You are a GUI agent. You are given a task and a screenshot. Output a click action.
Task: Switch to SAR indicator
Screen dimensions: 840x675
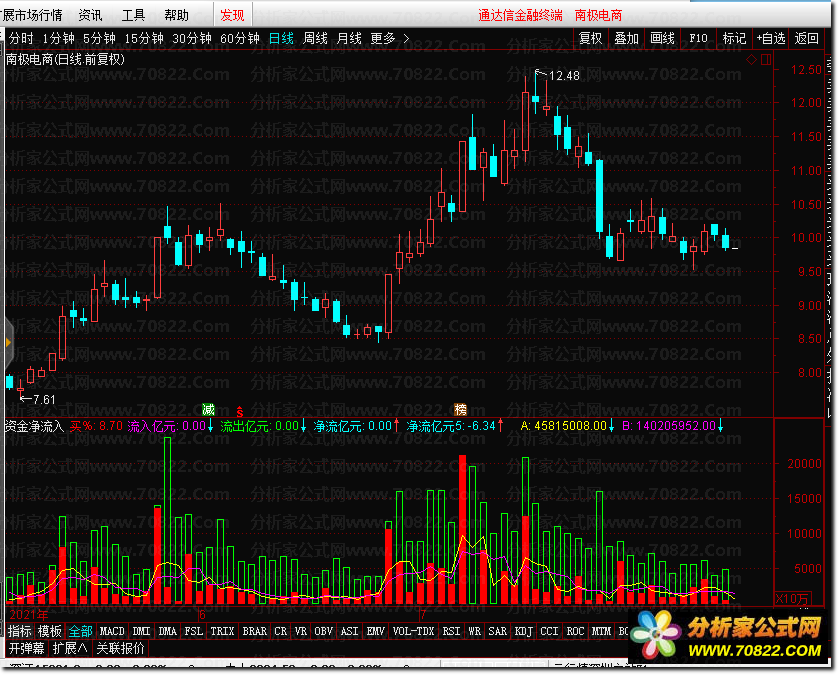click(498, 632)
